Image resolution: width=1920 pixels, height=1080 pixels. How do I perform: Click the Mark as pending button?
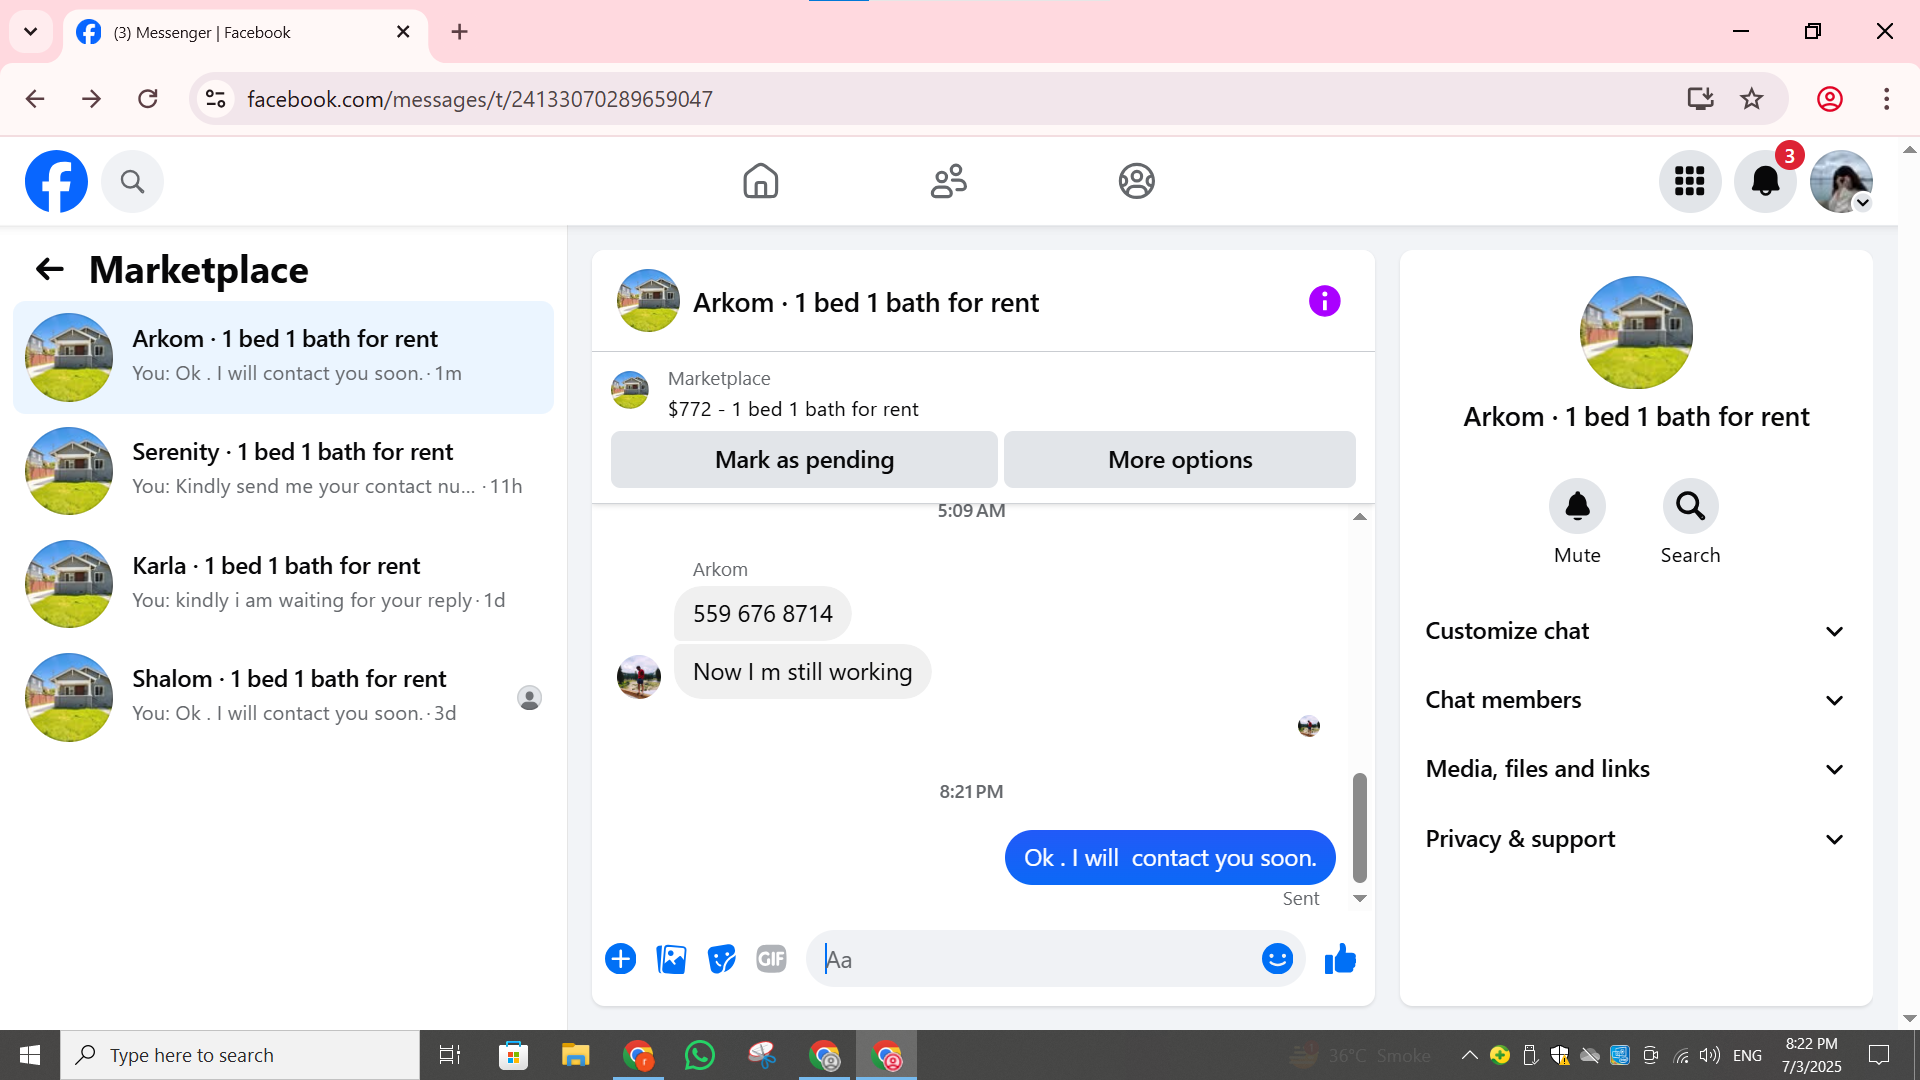point(804,460)
